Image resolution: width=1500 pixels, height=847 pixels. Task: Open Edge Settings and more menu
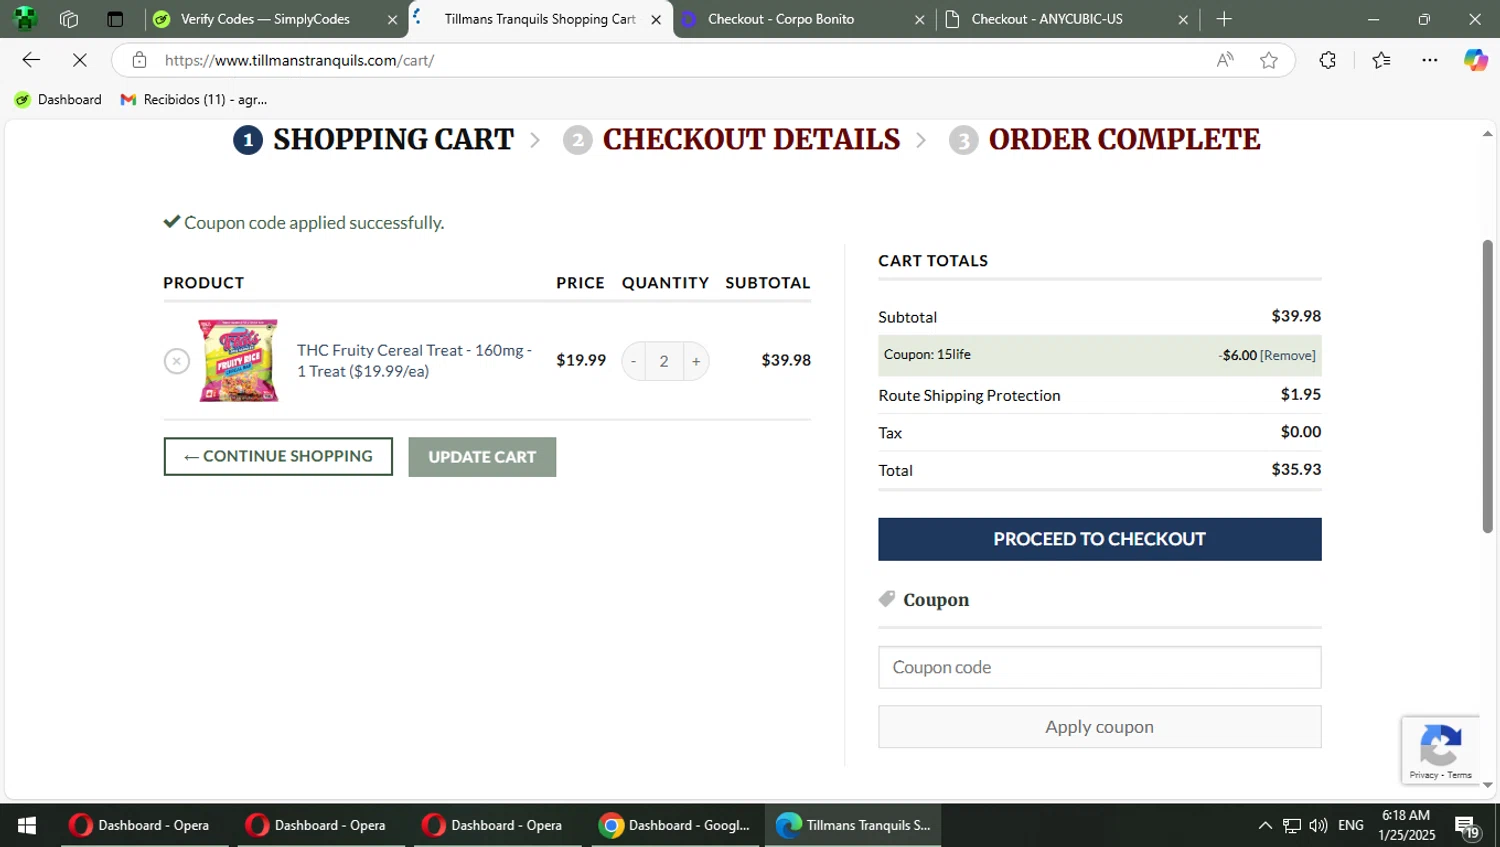pyautogui.click(x=1430, y=60)
